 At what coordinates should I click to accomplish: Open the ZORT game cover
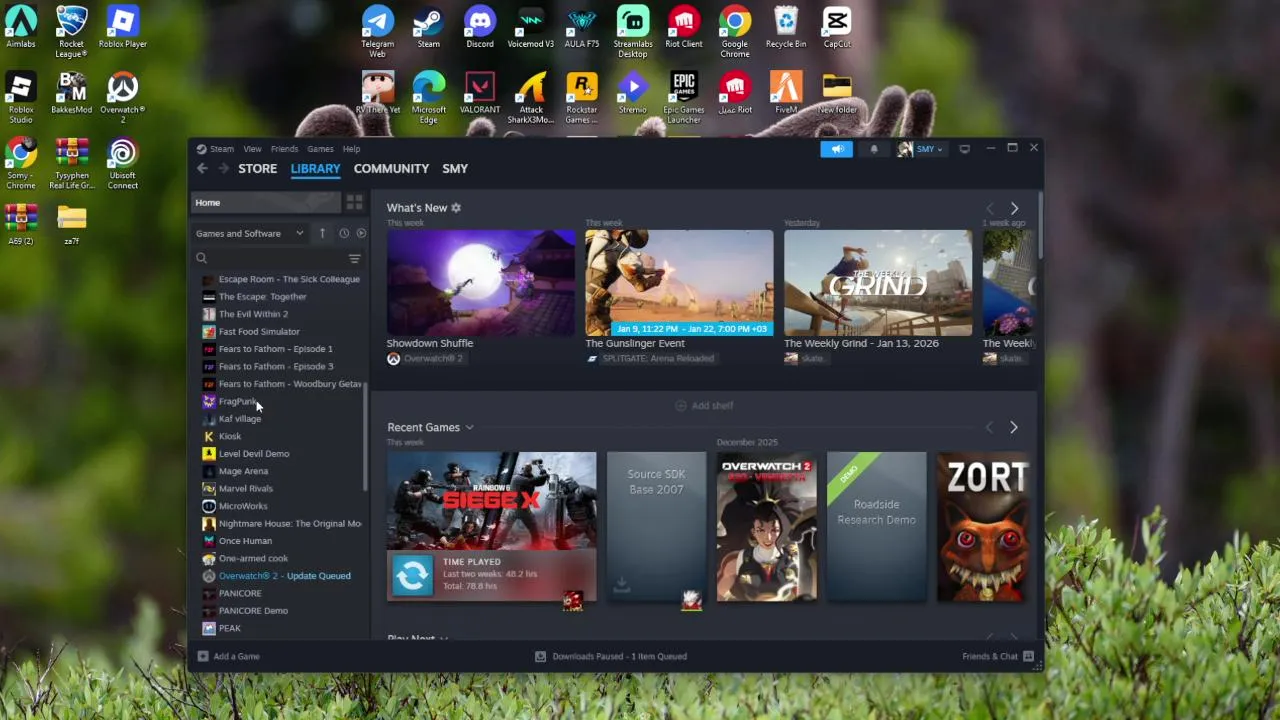(x=981, y=527)
